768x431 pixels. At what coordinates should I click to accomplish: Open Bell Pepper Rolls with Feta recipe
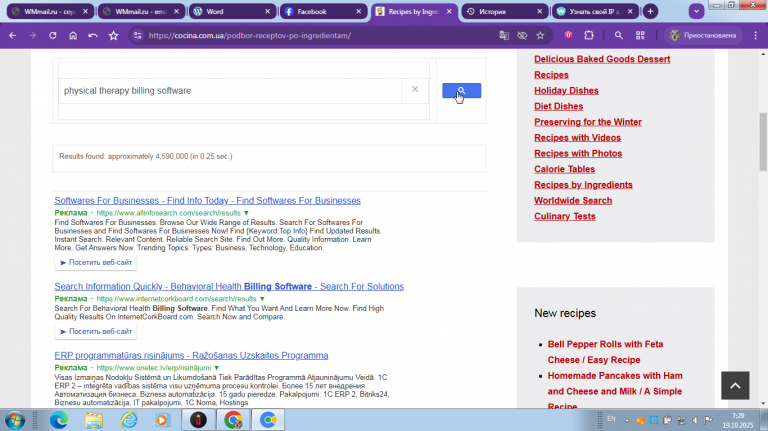coord(605,352)
